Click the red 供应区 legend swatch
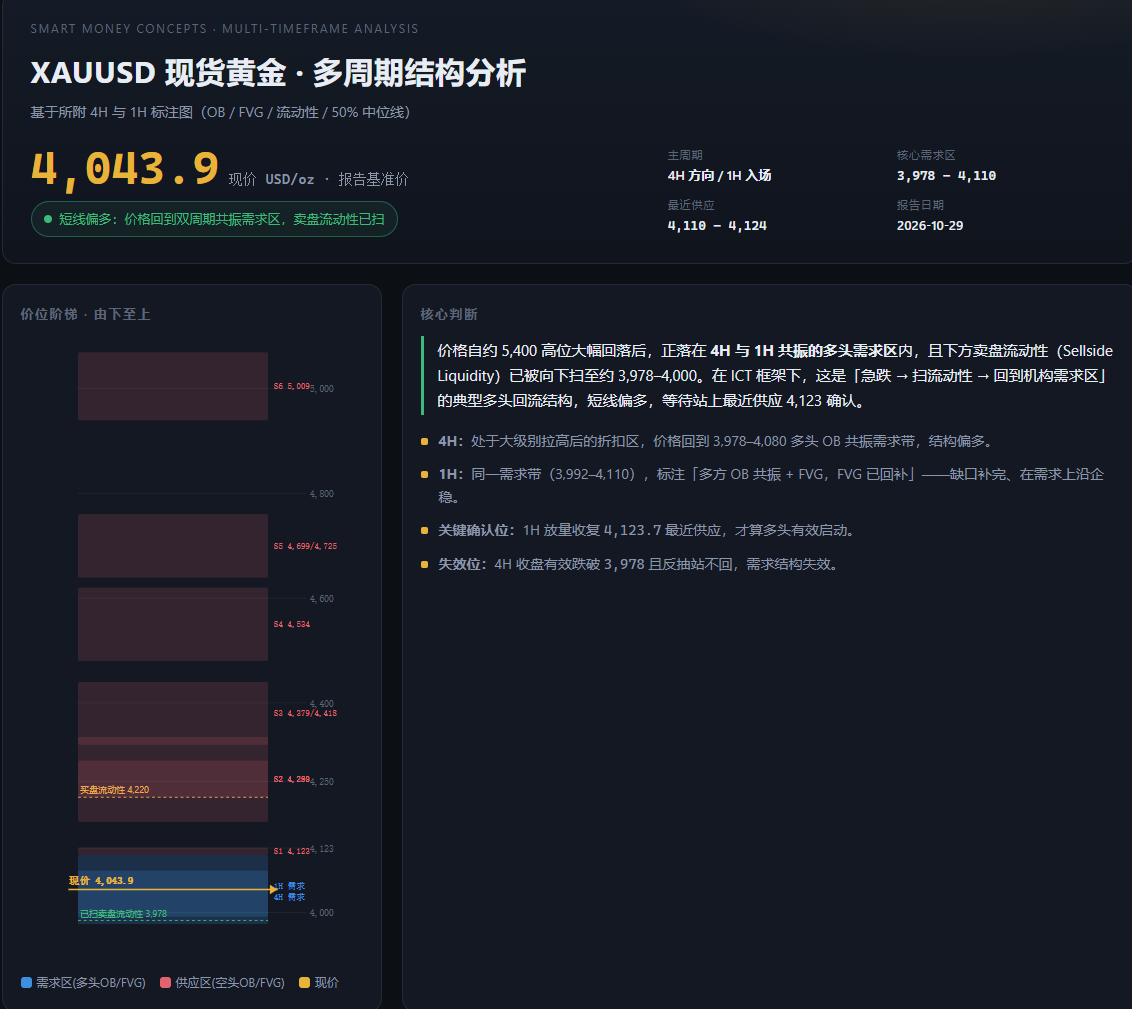The width and height of the screenshot is (1132, 1009). pyautogui.click(x=165, y=982)
